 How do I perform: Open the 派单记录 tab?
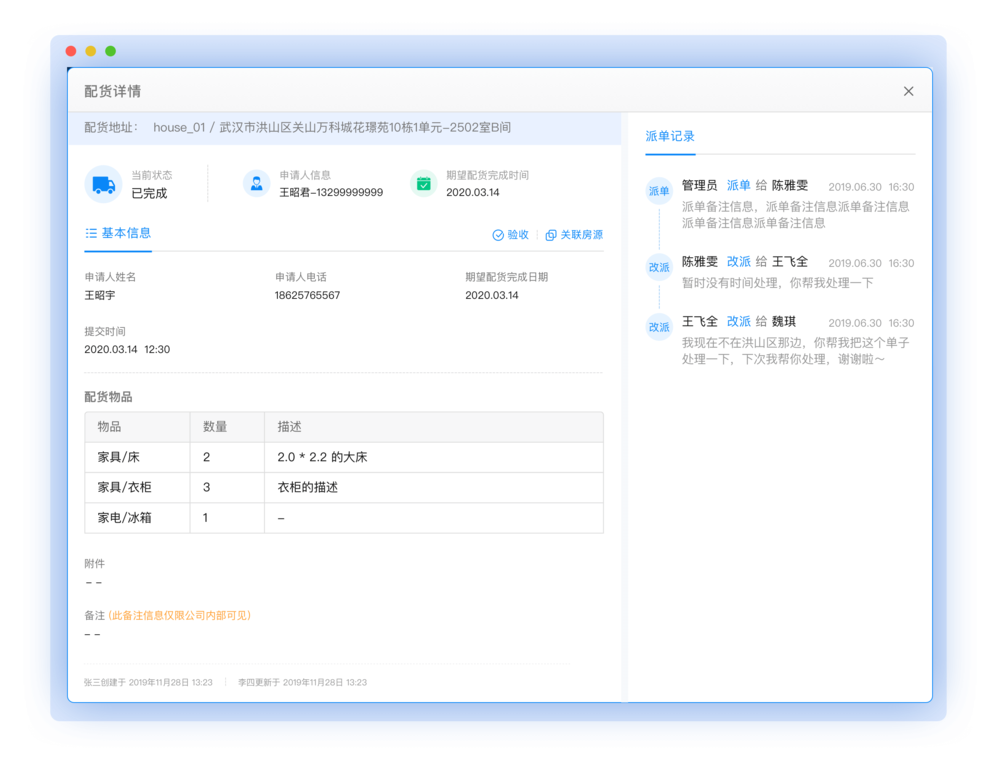(x=670, y=136)
